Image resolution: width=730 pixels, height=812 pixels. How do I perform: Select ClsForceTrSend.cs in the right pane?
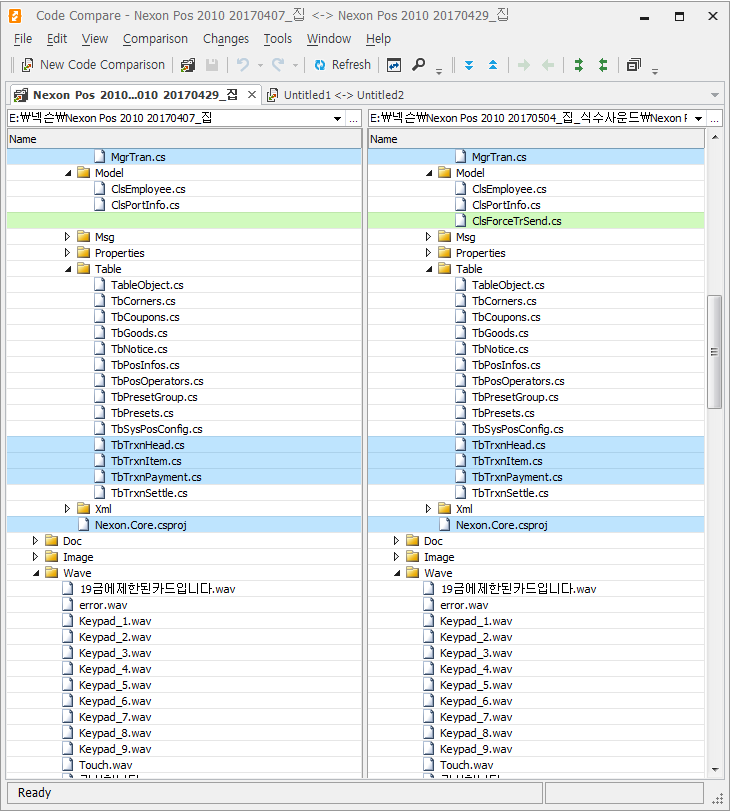pos(516,221)
